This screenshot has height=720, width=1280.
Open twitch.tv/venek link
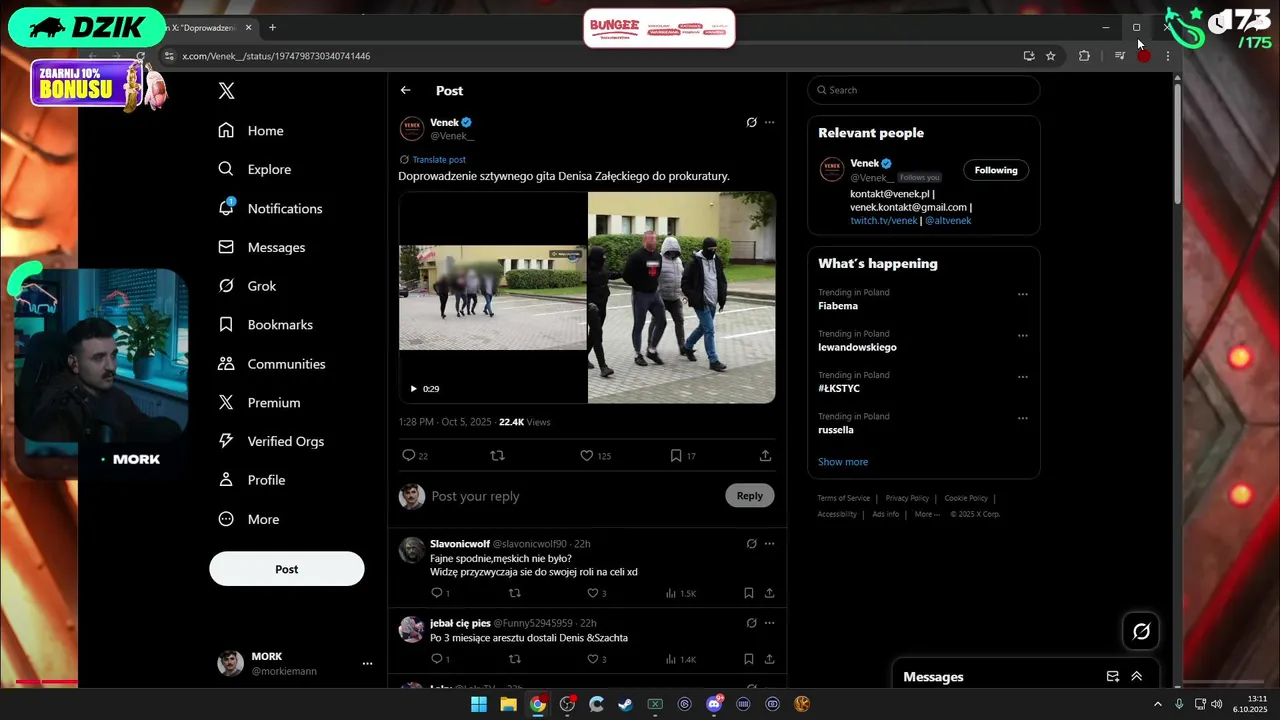884,221
